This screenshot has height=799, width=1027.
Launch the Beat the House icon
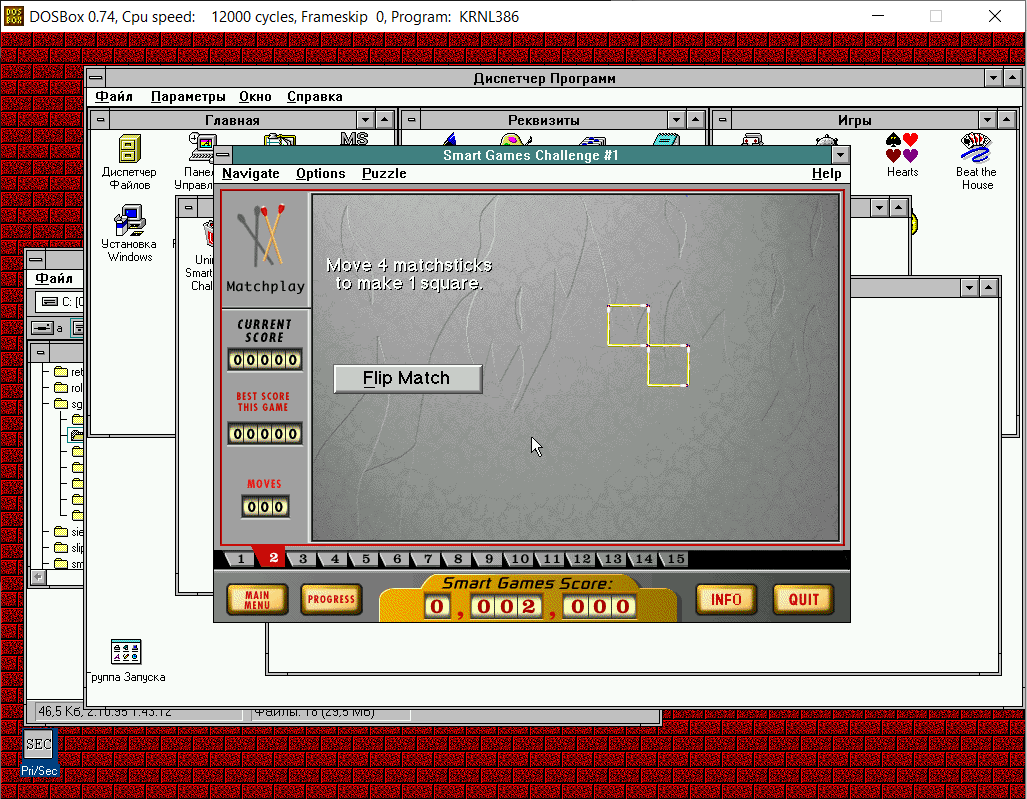tap(975, 150)
